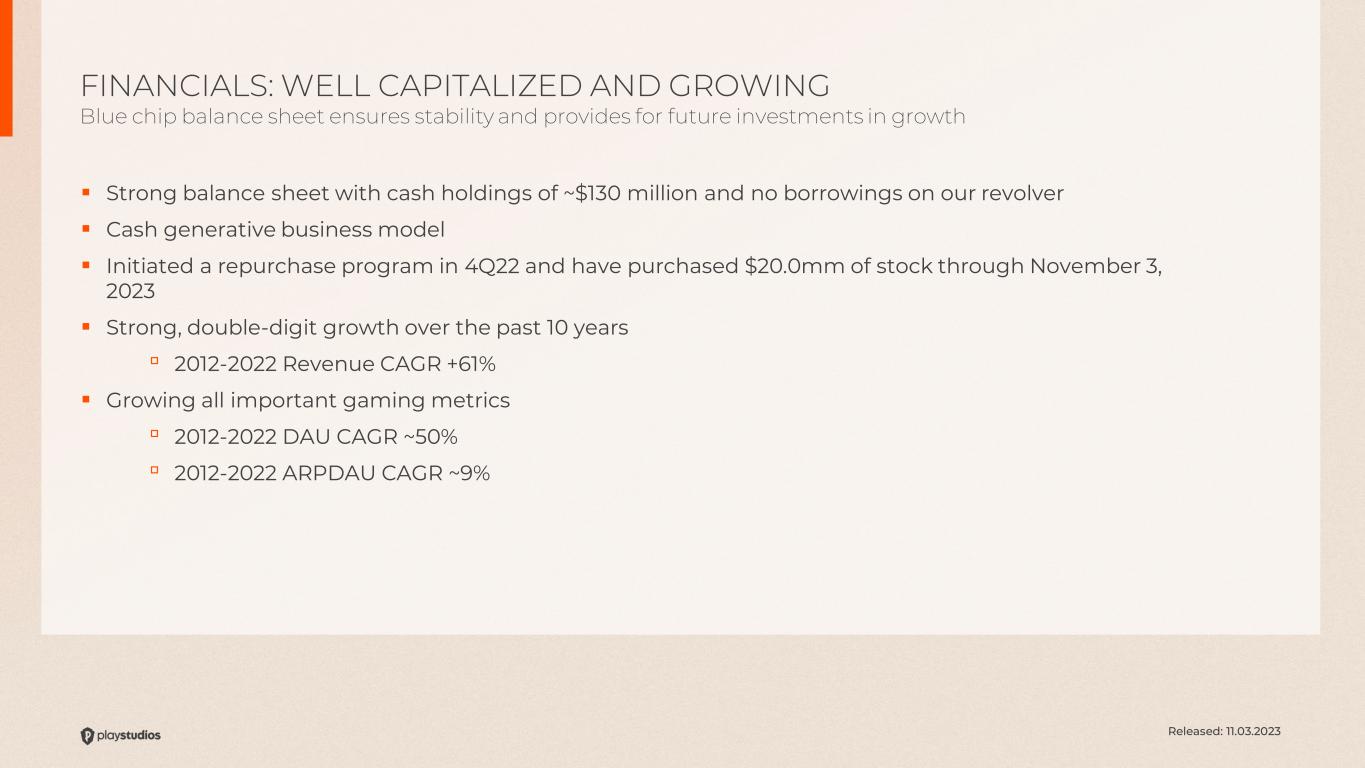Click the bullet next to "Strong, double-digit growth"

click(86, 325)
